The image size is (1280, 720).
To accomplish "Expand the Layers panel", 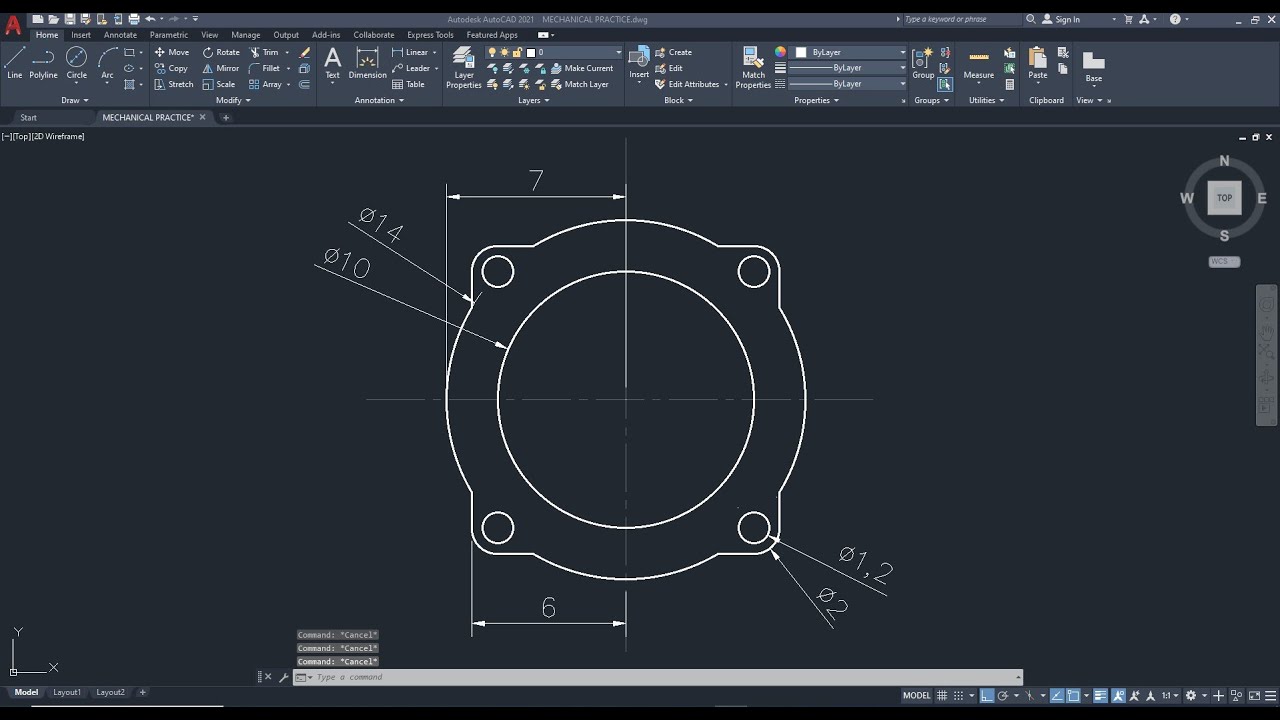I will [533, 100].
